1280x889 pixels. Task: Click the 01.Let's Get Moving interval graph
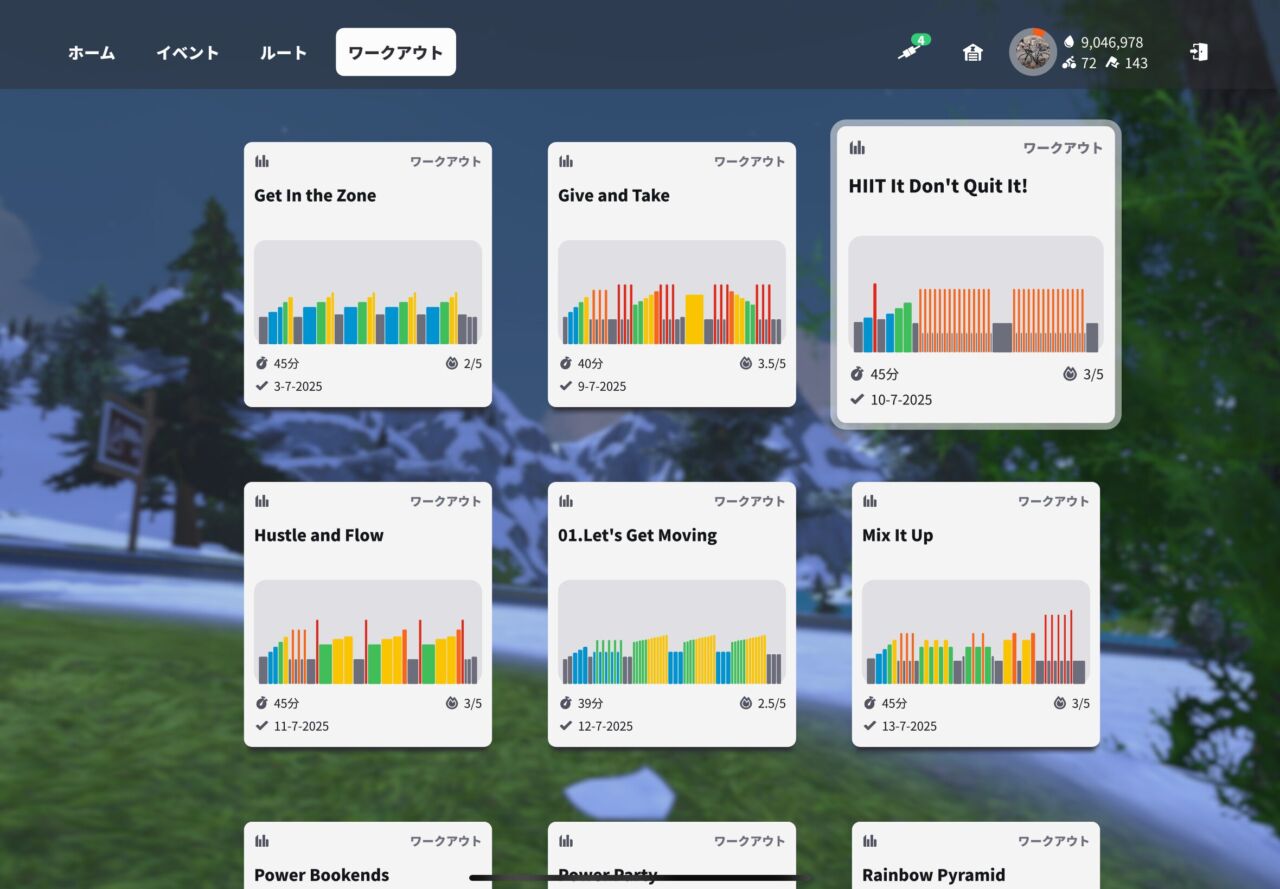tap(672, 632)
